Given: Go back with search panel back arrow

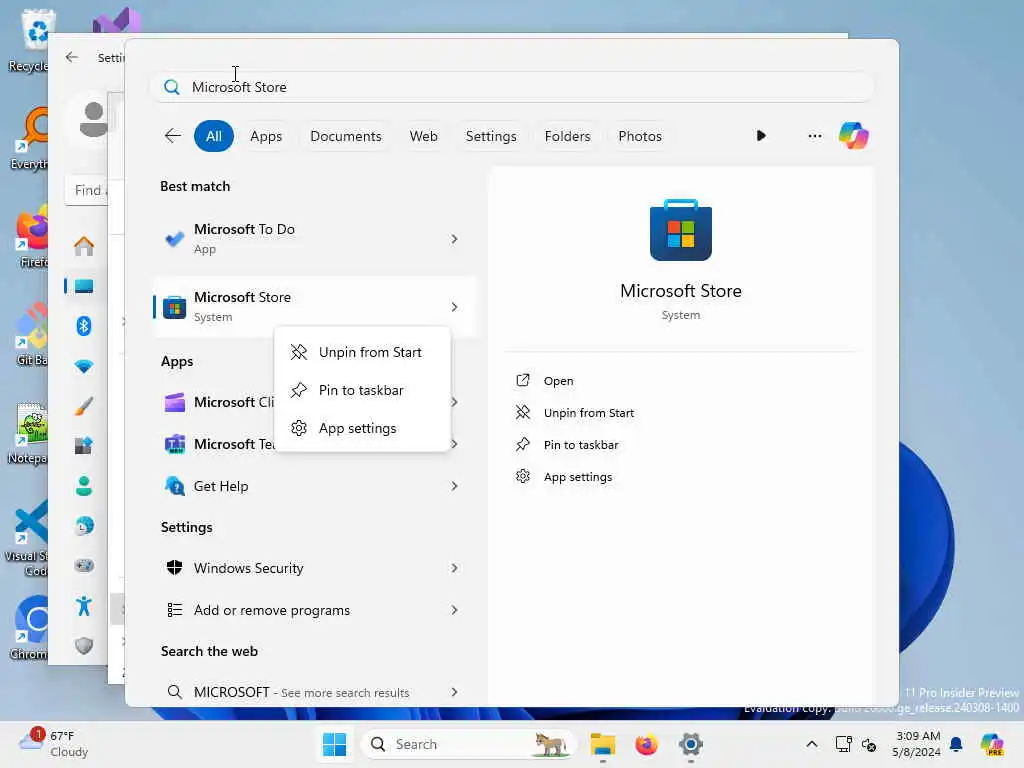Looking at the screenshot, I should coord(172,136).
